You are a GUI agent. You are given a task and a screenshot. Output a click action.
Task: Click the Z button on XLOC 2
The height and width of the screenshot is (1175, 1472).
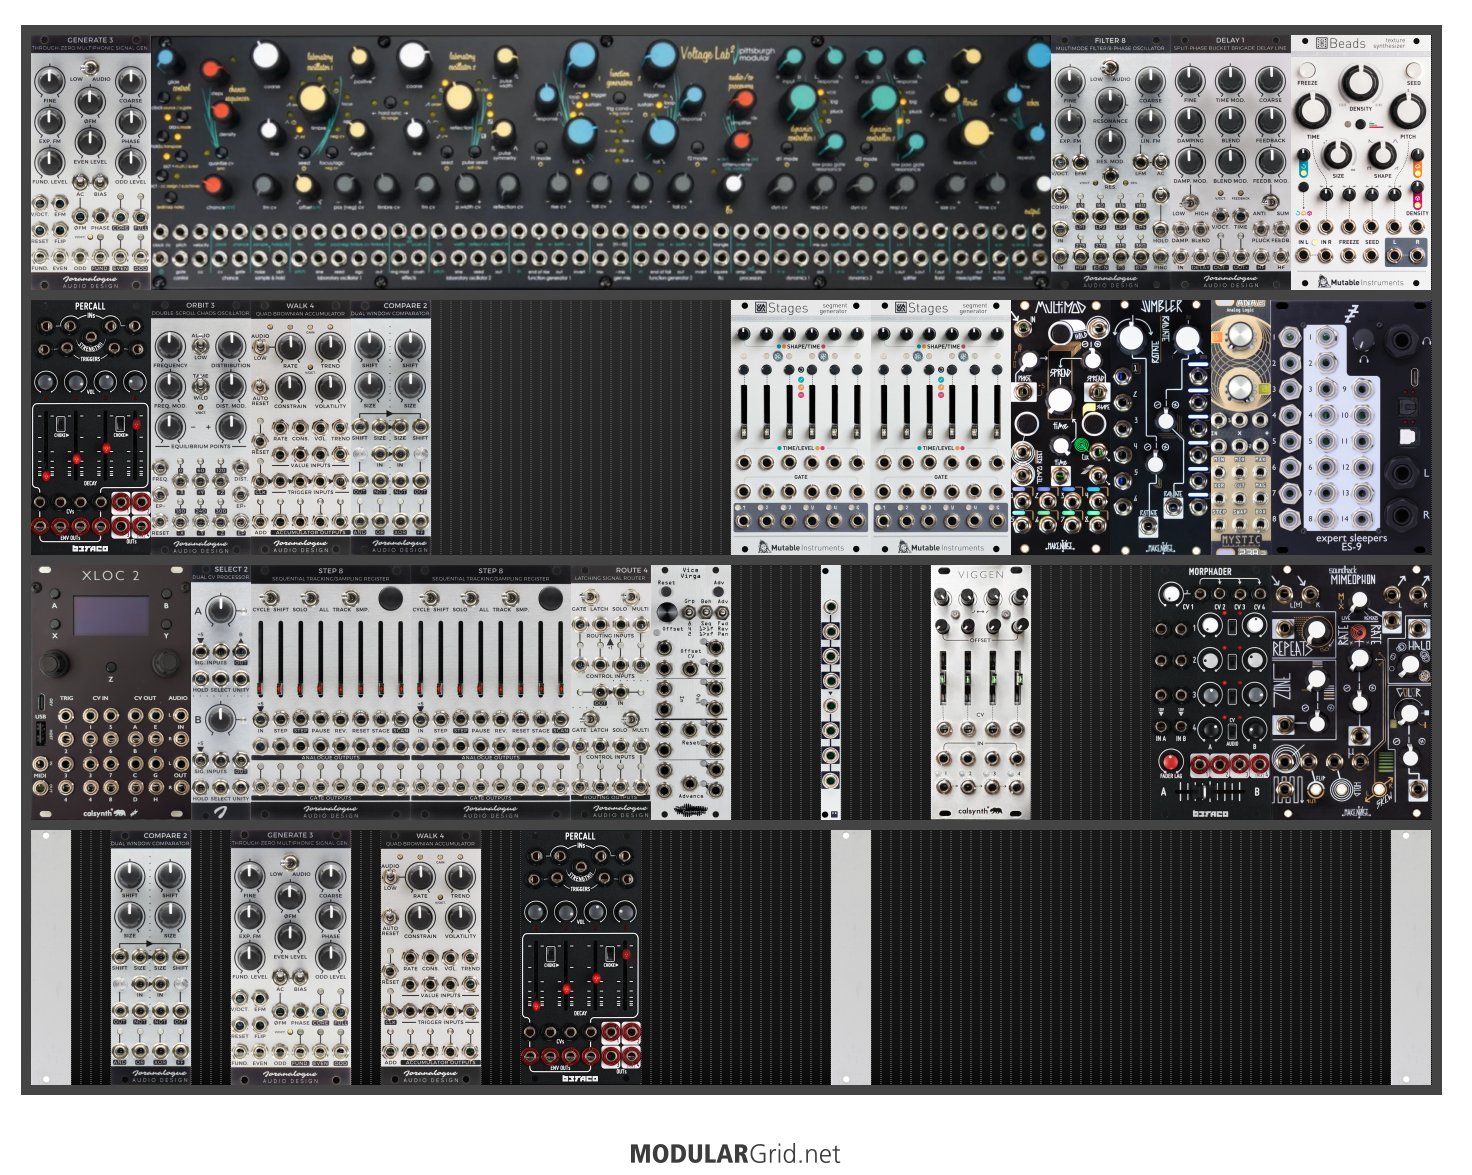click(111, 666)
